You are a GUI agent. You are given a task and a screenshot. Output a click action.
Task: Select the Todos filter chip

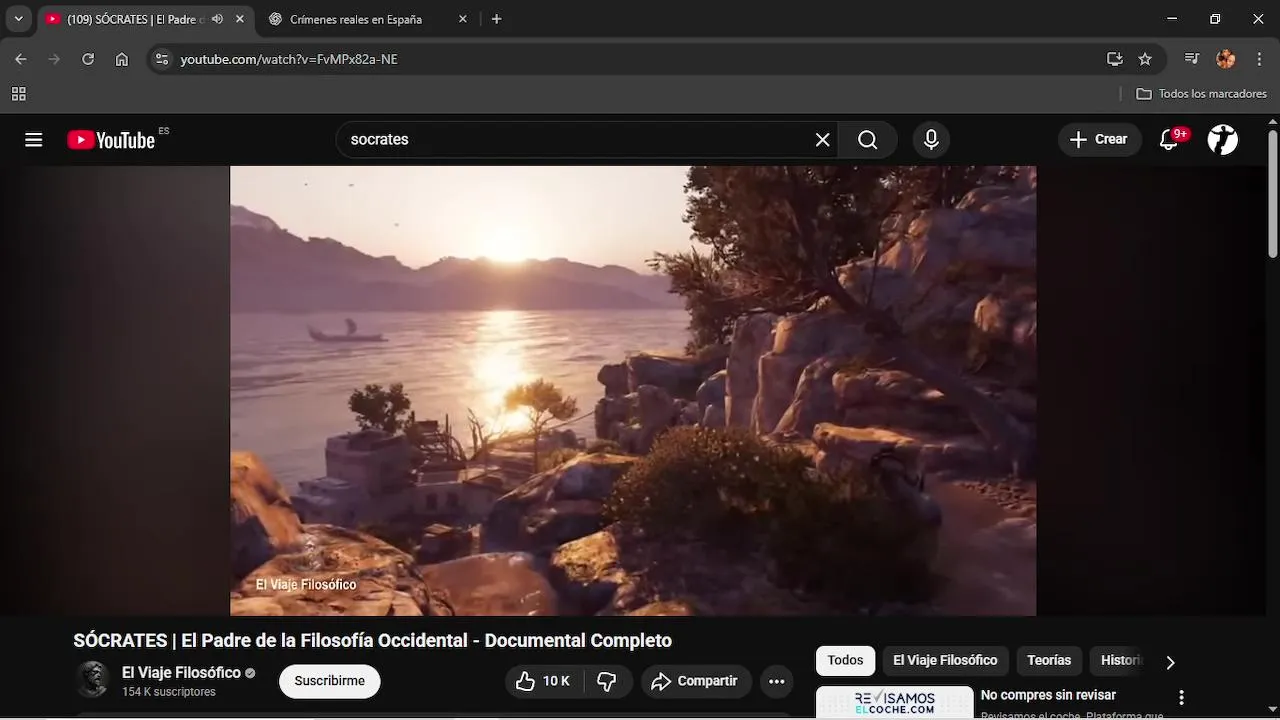click(x=845, y=660)
